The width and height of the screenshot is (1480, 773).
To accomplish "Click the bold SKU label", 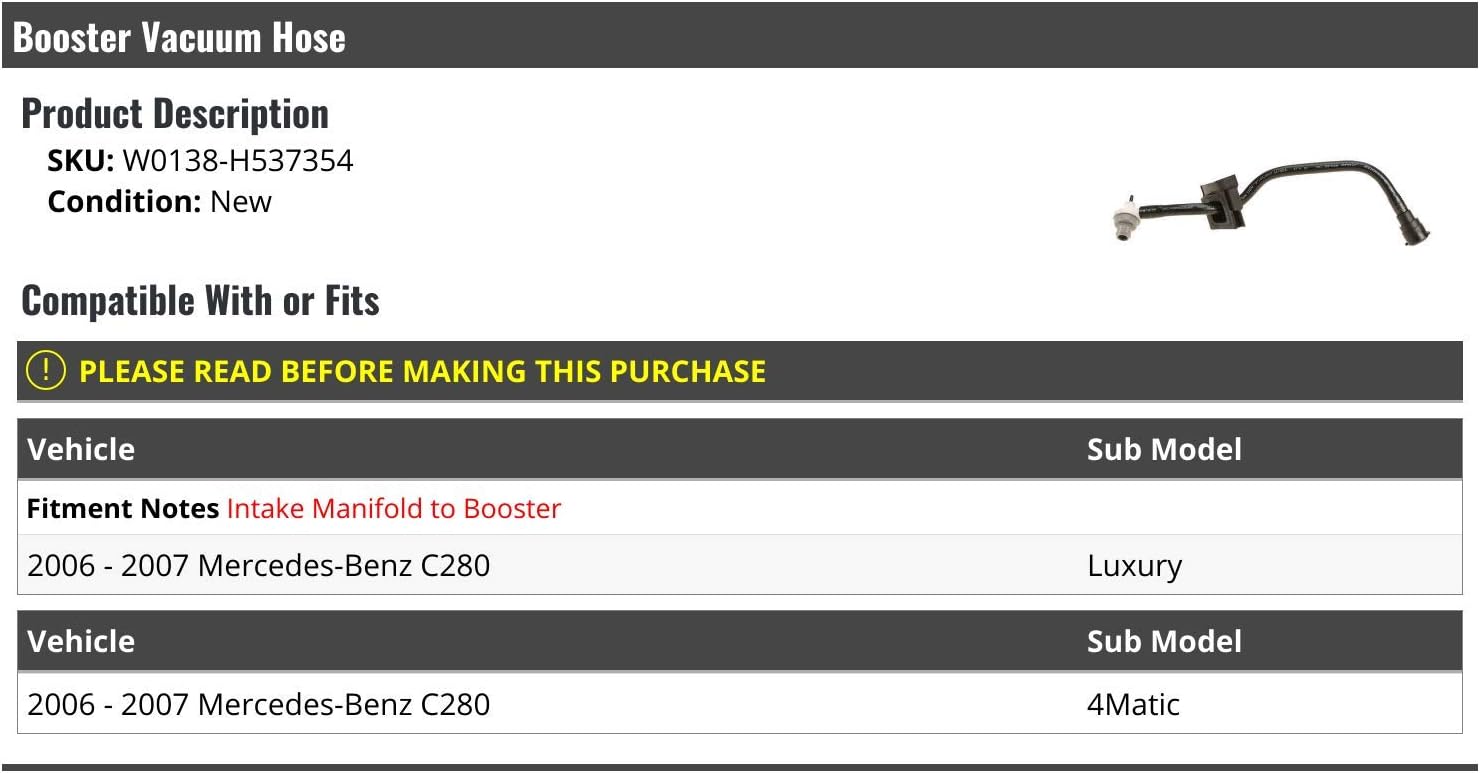I will 81,161.
